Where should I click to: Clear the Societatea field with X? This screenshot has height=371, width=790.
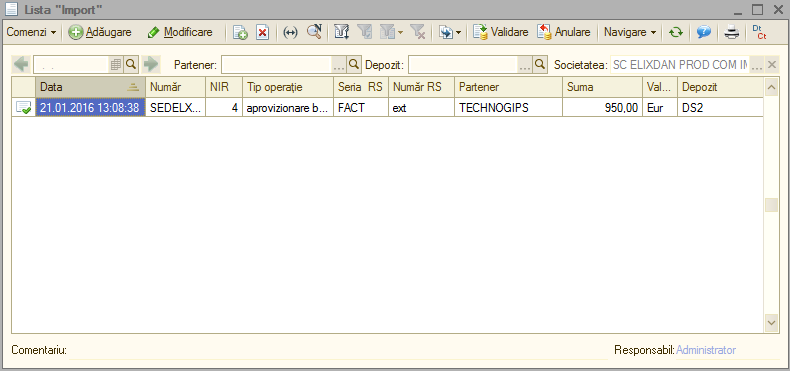click(x=772, y=65)
